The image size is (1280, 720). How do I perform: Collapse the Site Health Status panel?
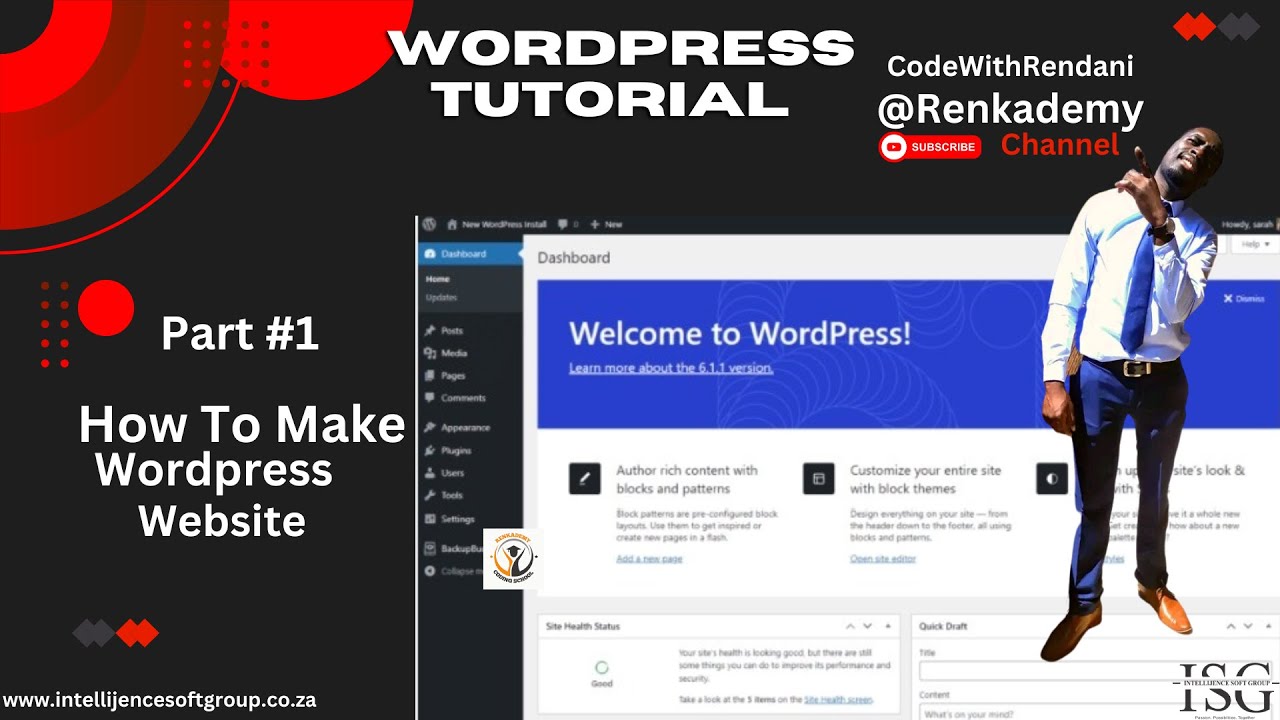[887, 626]
